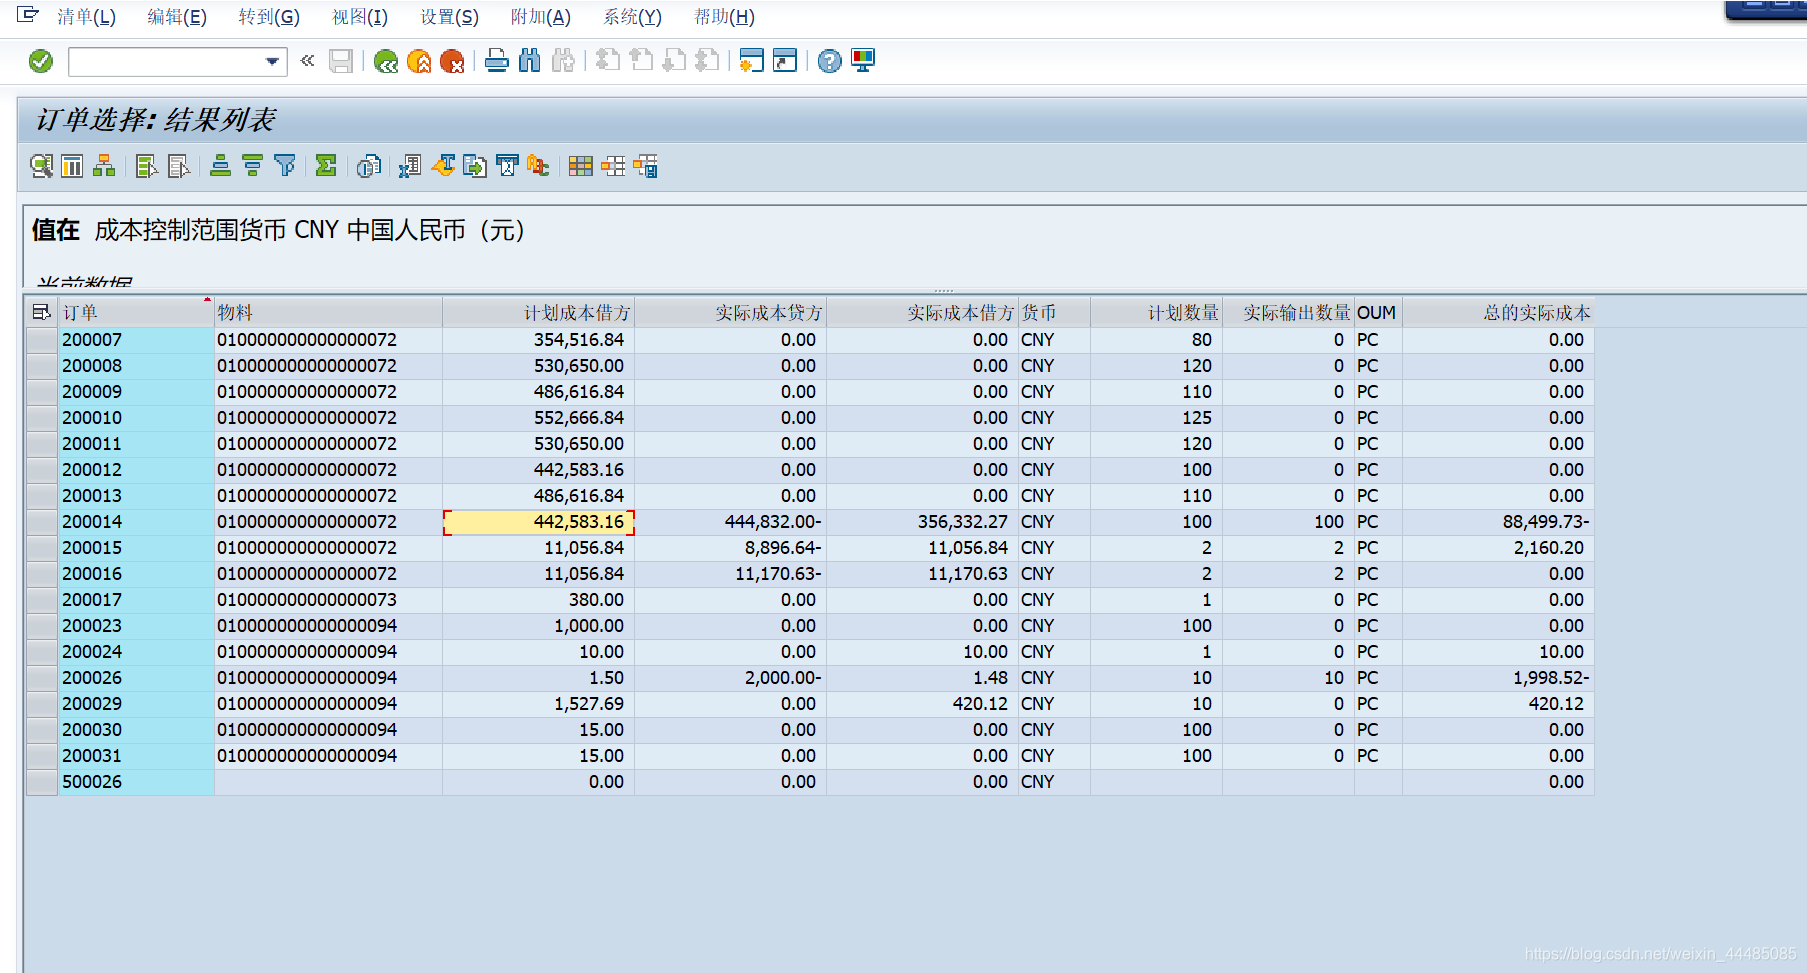Click the Deselect All rows icon
The width and height of the screenshot is (1807, 973).
coord(178,166)
